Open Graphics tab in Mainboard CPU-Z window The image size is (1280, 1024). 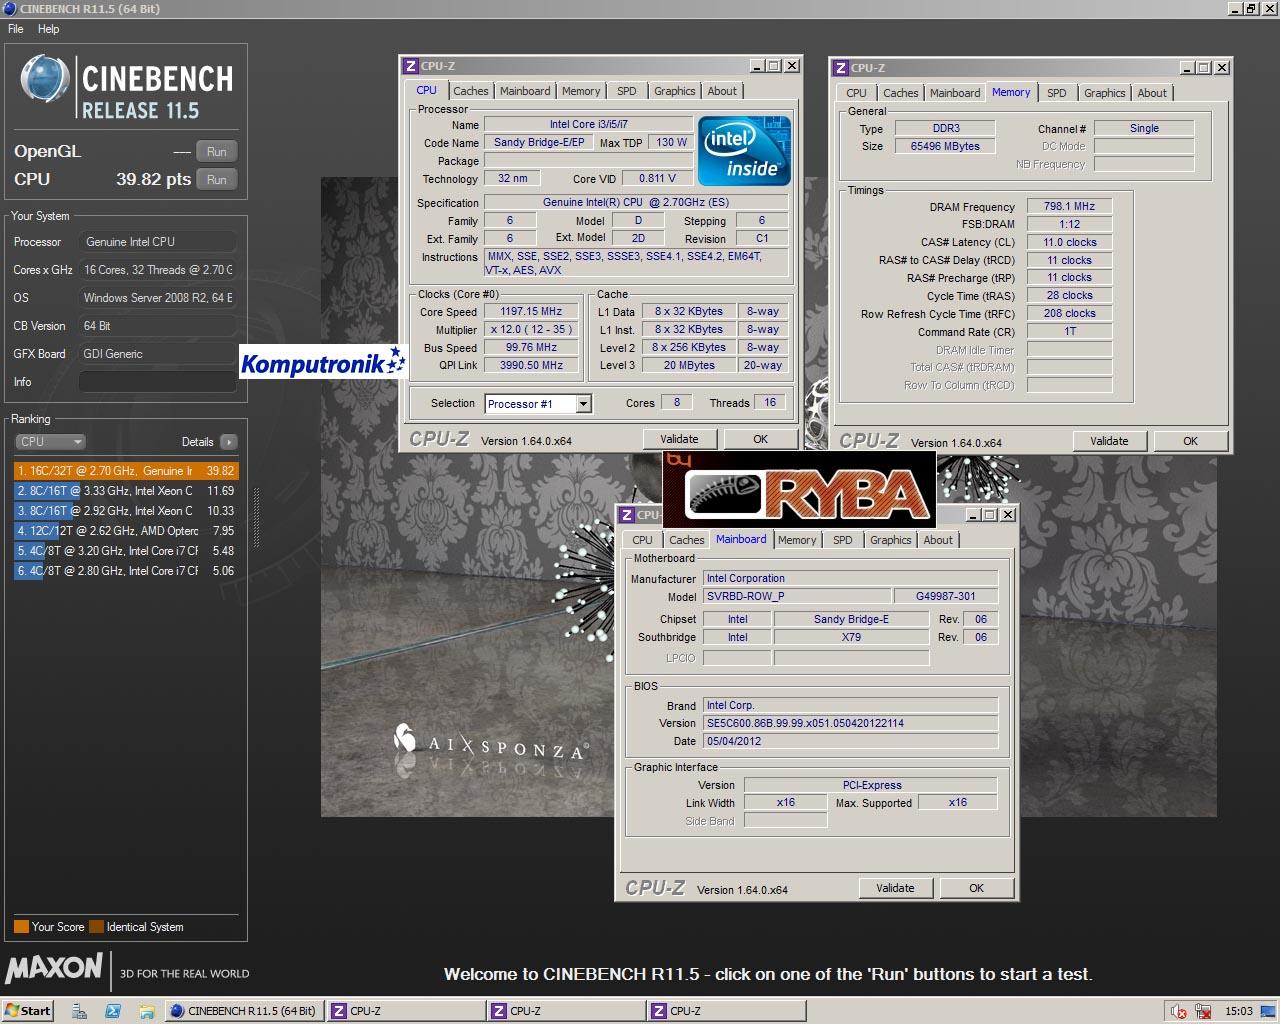click(891, 540)
